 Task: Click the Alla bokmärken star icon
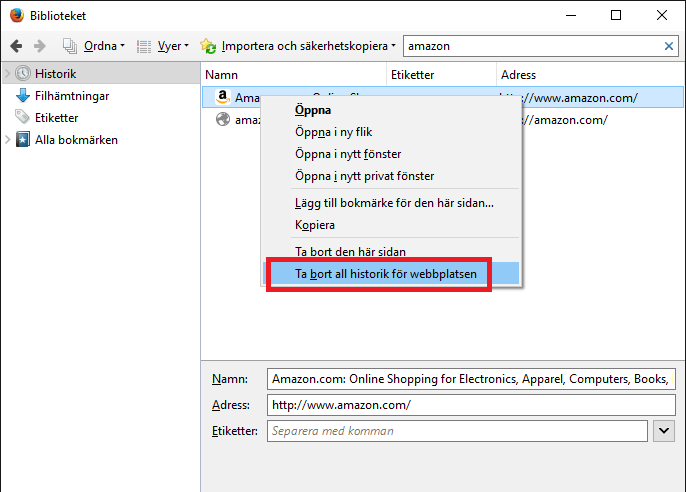(23, 140)
